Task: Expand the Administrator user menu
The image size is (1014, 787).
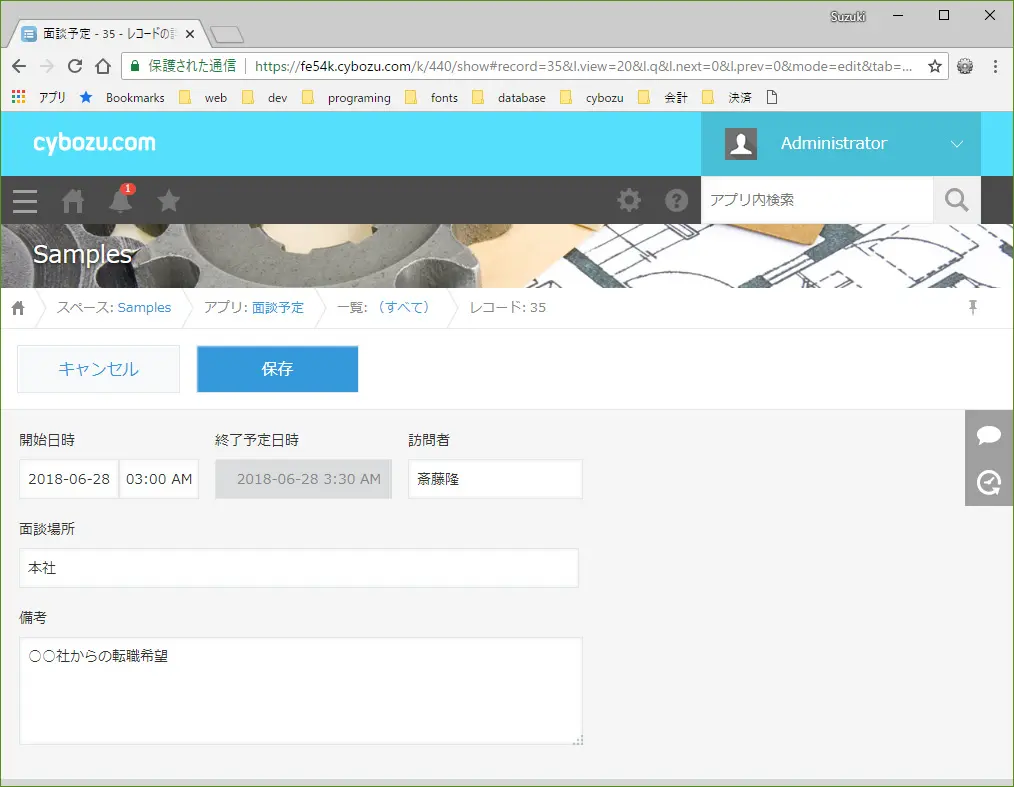Action: point(841,144)
